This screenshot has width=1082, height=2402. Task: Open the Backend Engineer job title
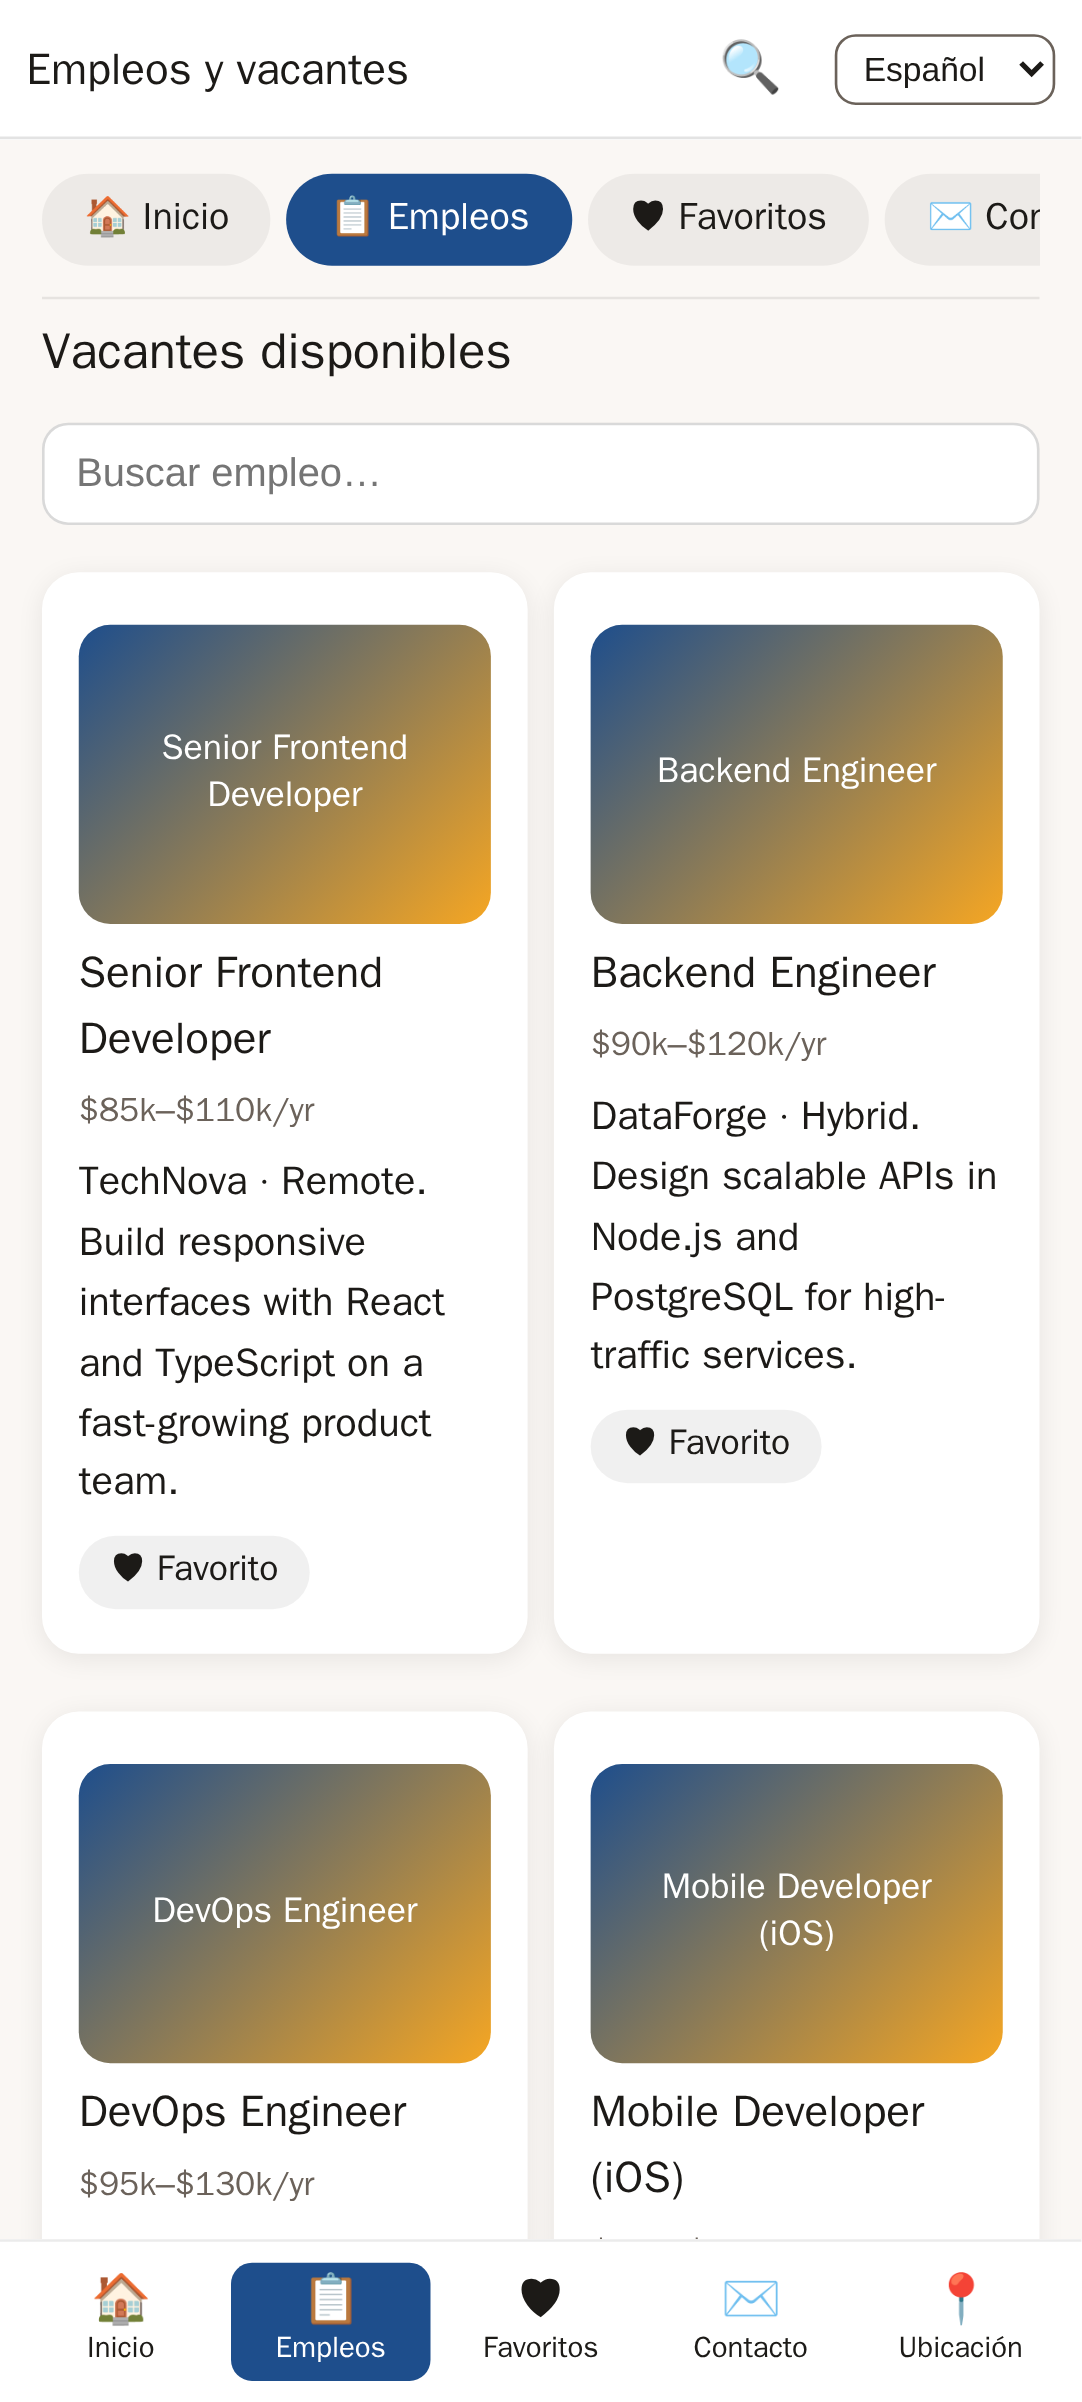(x=763, y=973)
